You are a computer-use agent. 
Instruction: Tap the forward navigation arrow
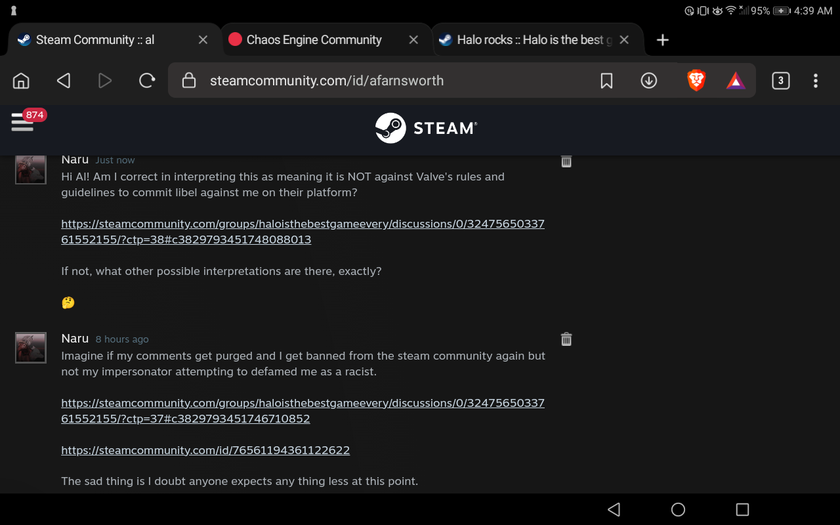[105, 81]
